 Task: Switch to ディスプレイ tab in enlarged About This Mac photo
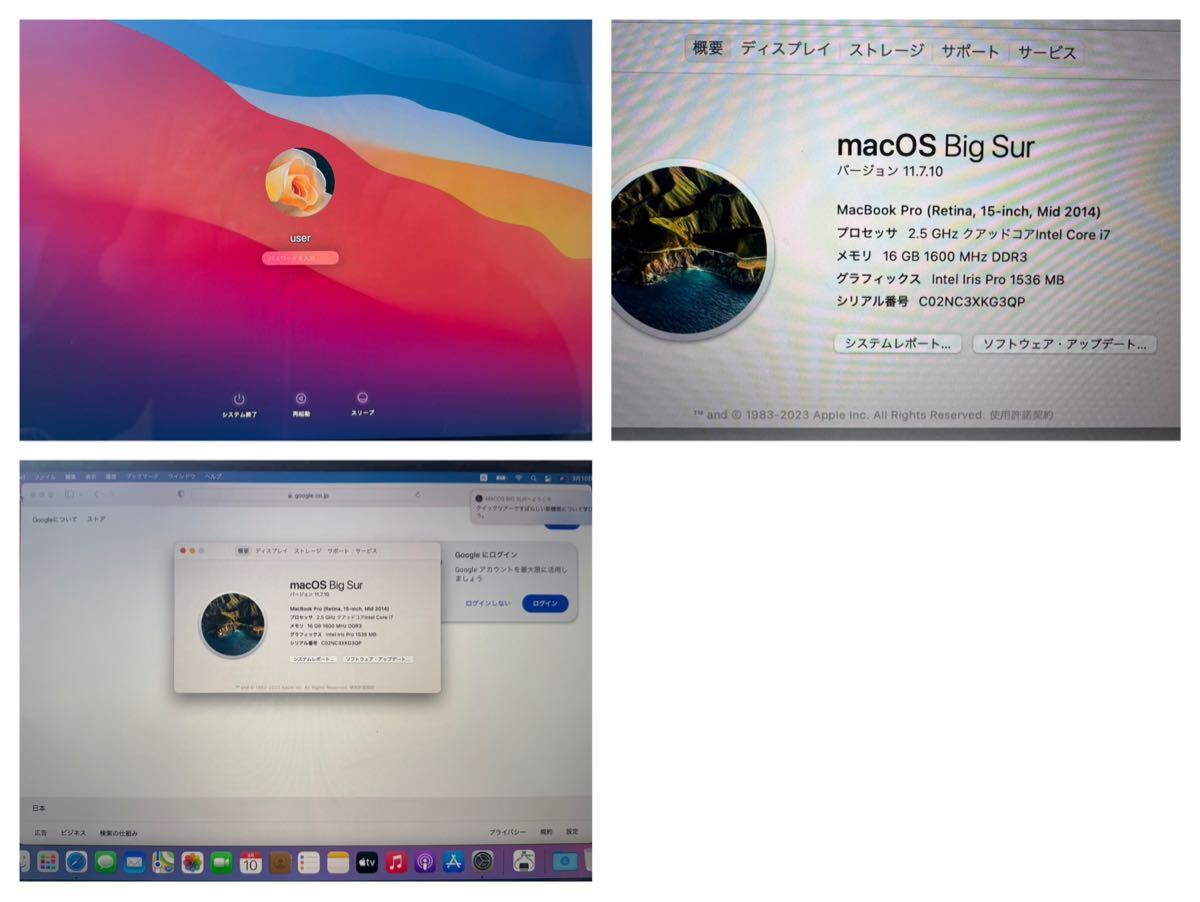coord(786,48)
